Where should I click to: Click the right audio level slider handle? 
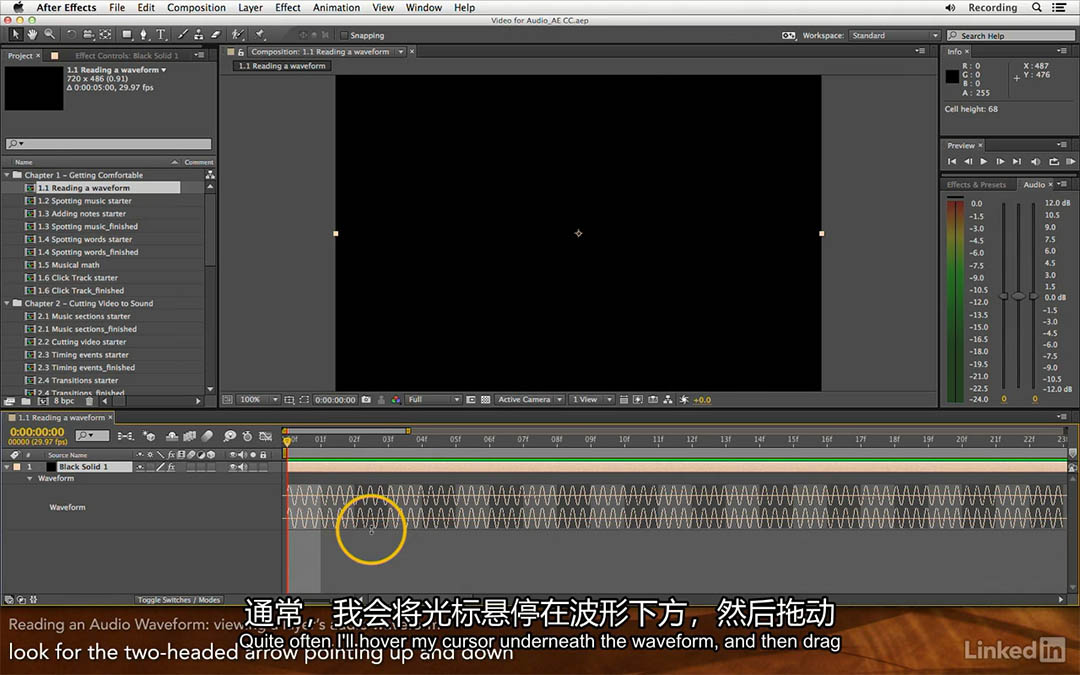[x=1033, y=296]
